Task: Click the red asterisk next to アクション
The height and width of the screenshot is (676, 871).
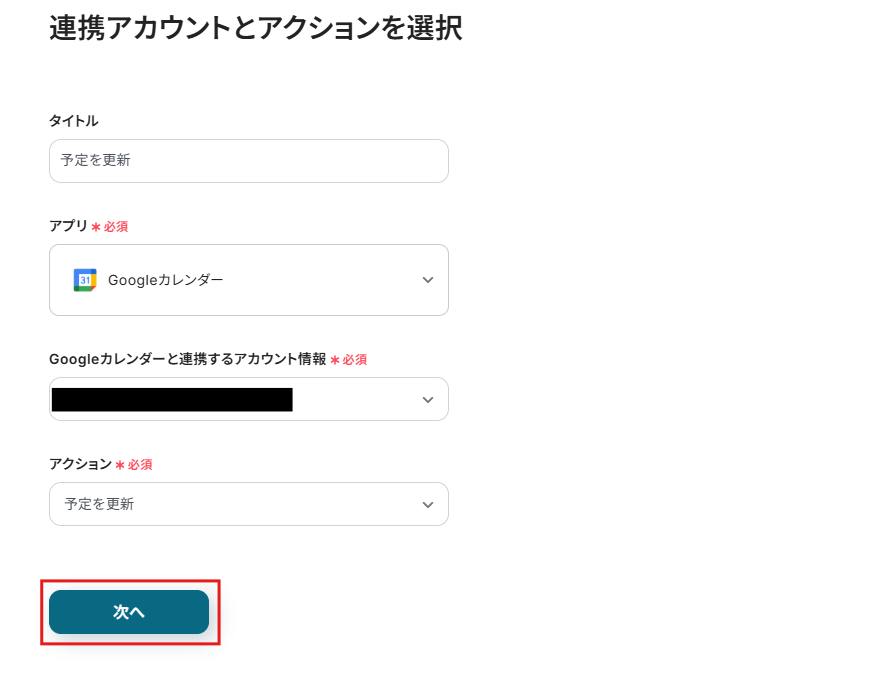Action: click(x=120, y=465)
